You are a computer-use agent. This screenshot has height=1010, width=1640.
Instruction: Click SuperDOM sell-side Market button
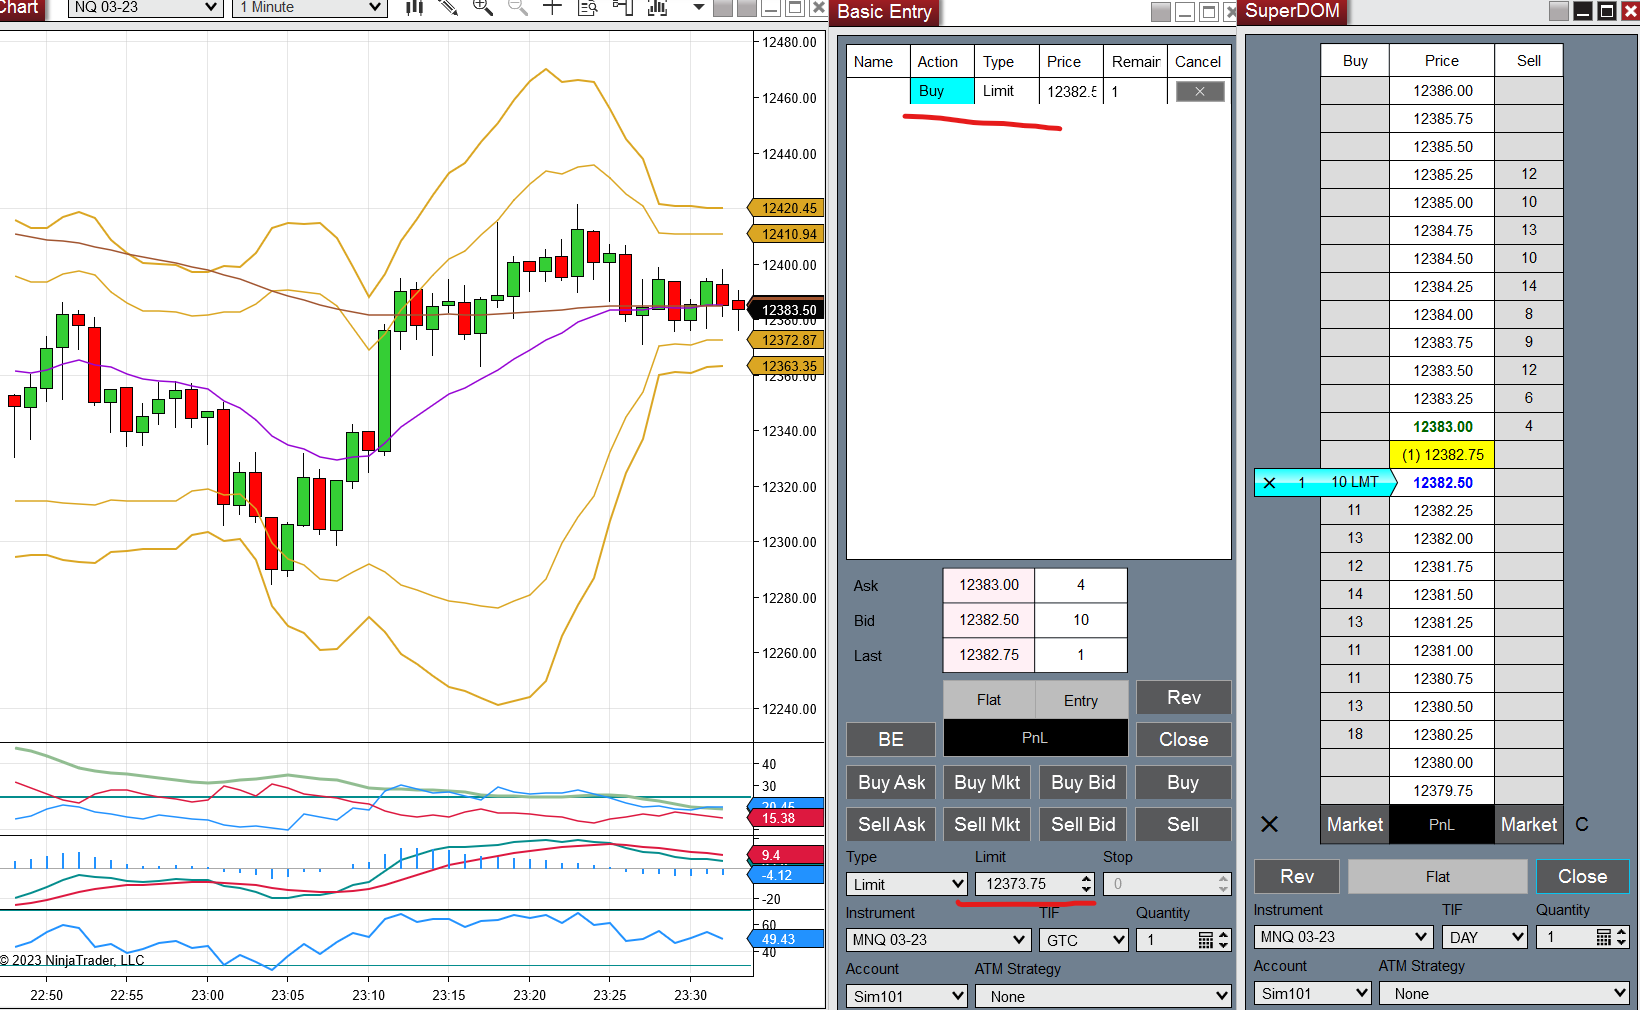(1529, 824)
